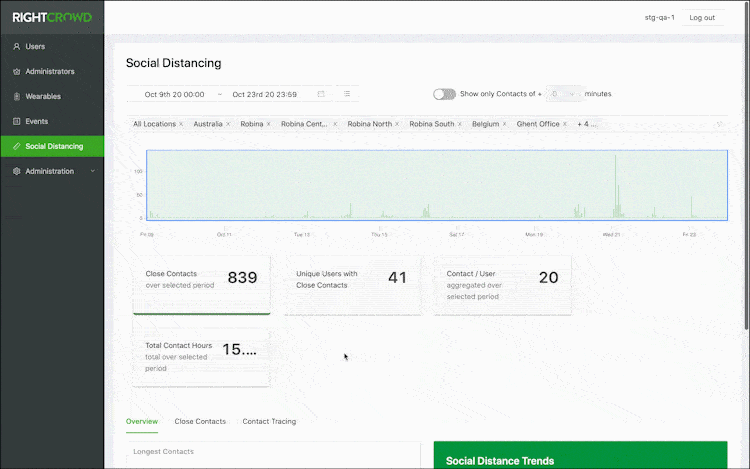
Task: Edit the start date Oct 9th 20 00:00
Action: pos(174,94)
